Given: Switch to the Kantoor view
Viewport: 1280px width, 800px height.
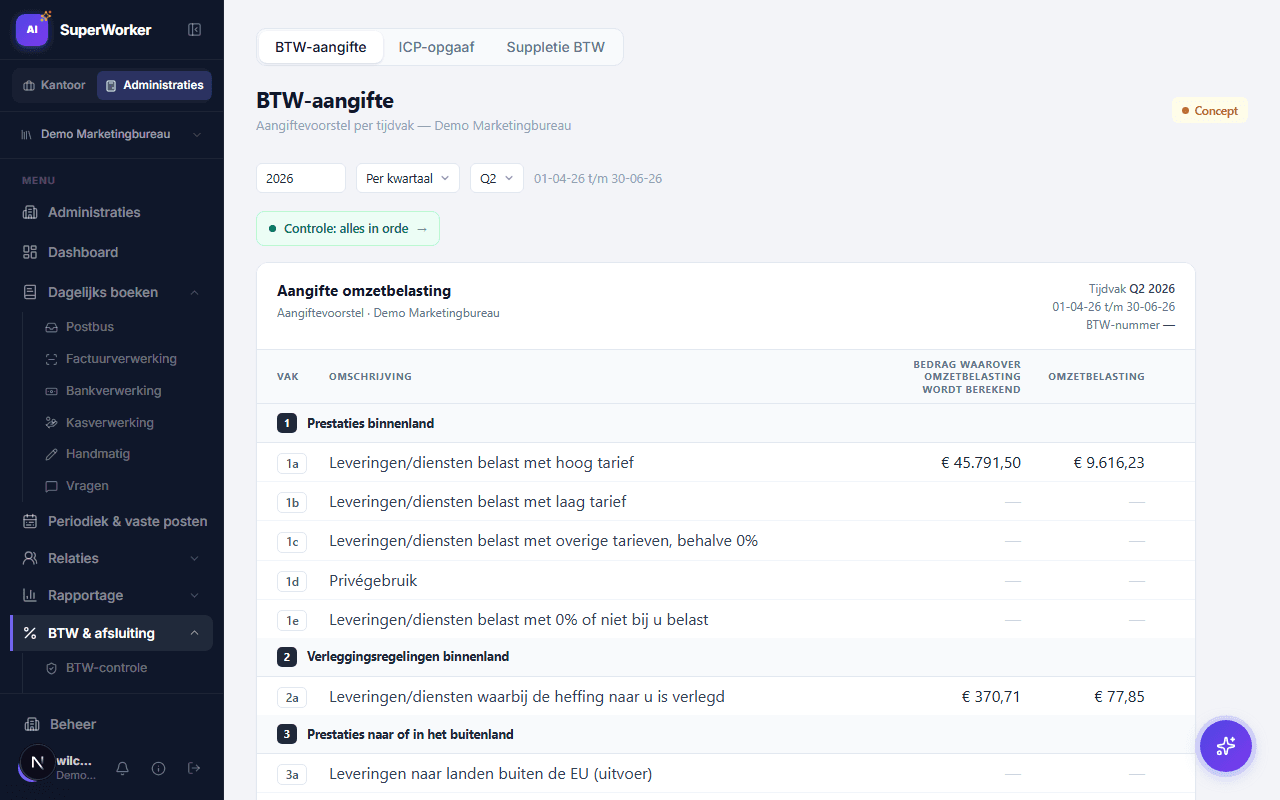Looking at the screenshot, I should (54, 85).
